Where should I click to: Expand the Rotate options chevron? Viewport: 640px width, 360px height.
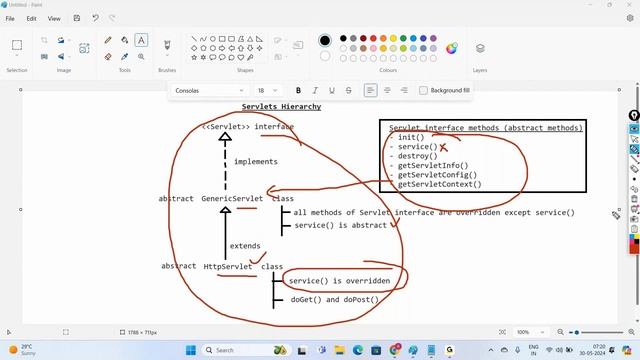[69, 40]
